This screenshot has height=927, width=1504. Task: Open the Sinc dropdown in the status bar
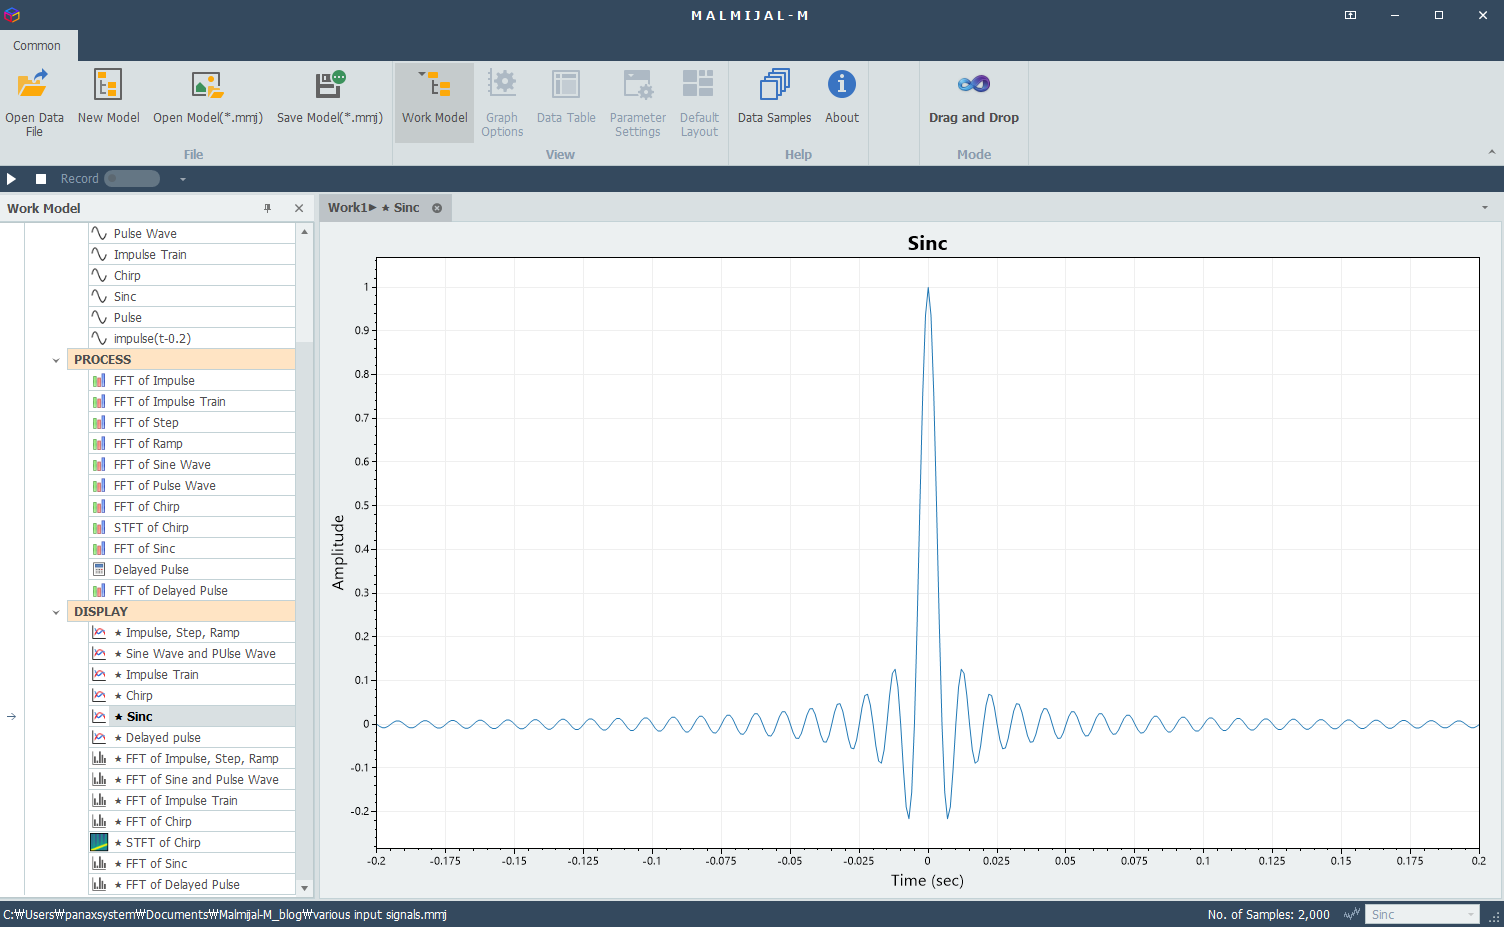coord(1422,914)
